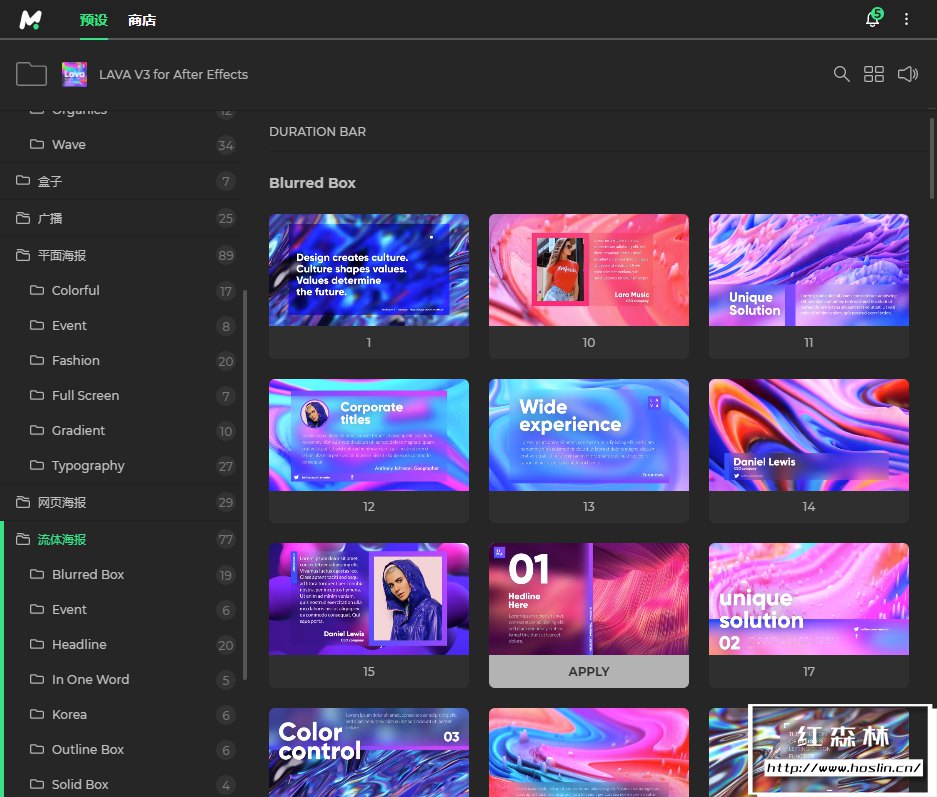The height and width of the screenshot is (797, 937).
Task: Click the LAVA V3 for After Effects title
Action: pos(173,75)
